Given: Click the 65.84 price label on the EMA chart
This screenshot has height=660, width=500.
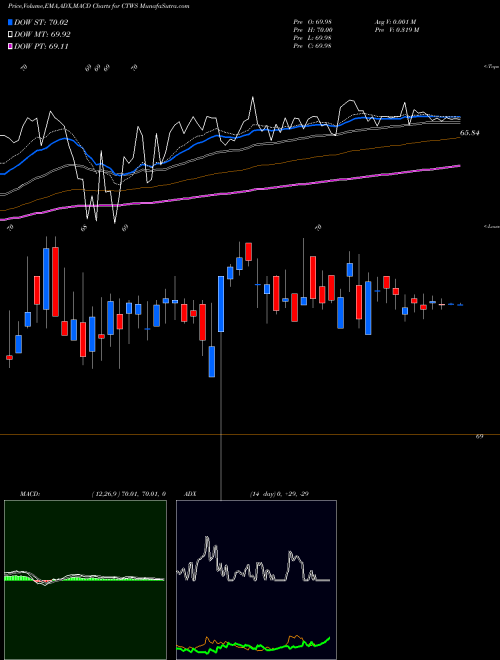Looking at the screenshot, I should coord(470,133).
